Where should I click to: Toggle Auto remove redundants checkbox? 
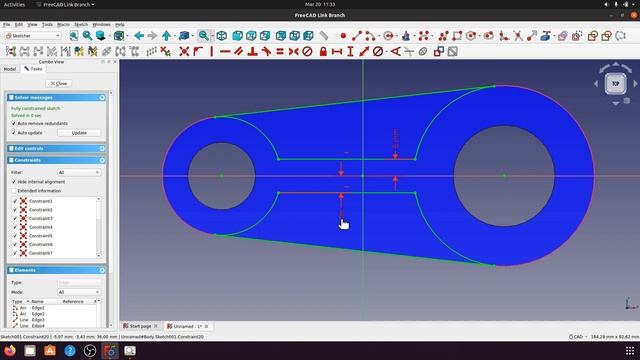tap(13, 123)
